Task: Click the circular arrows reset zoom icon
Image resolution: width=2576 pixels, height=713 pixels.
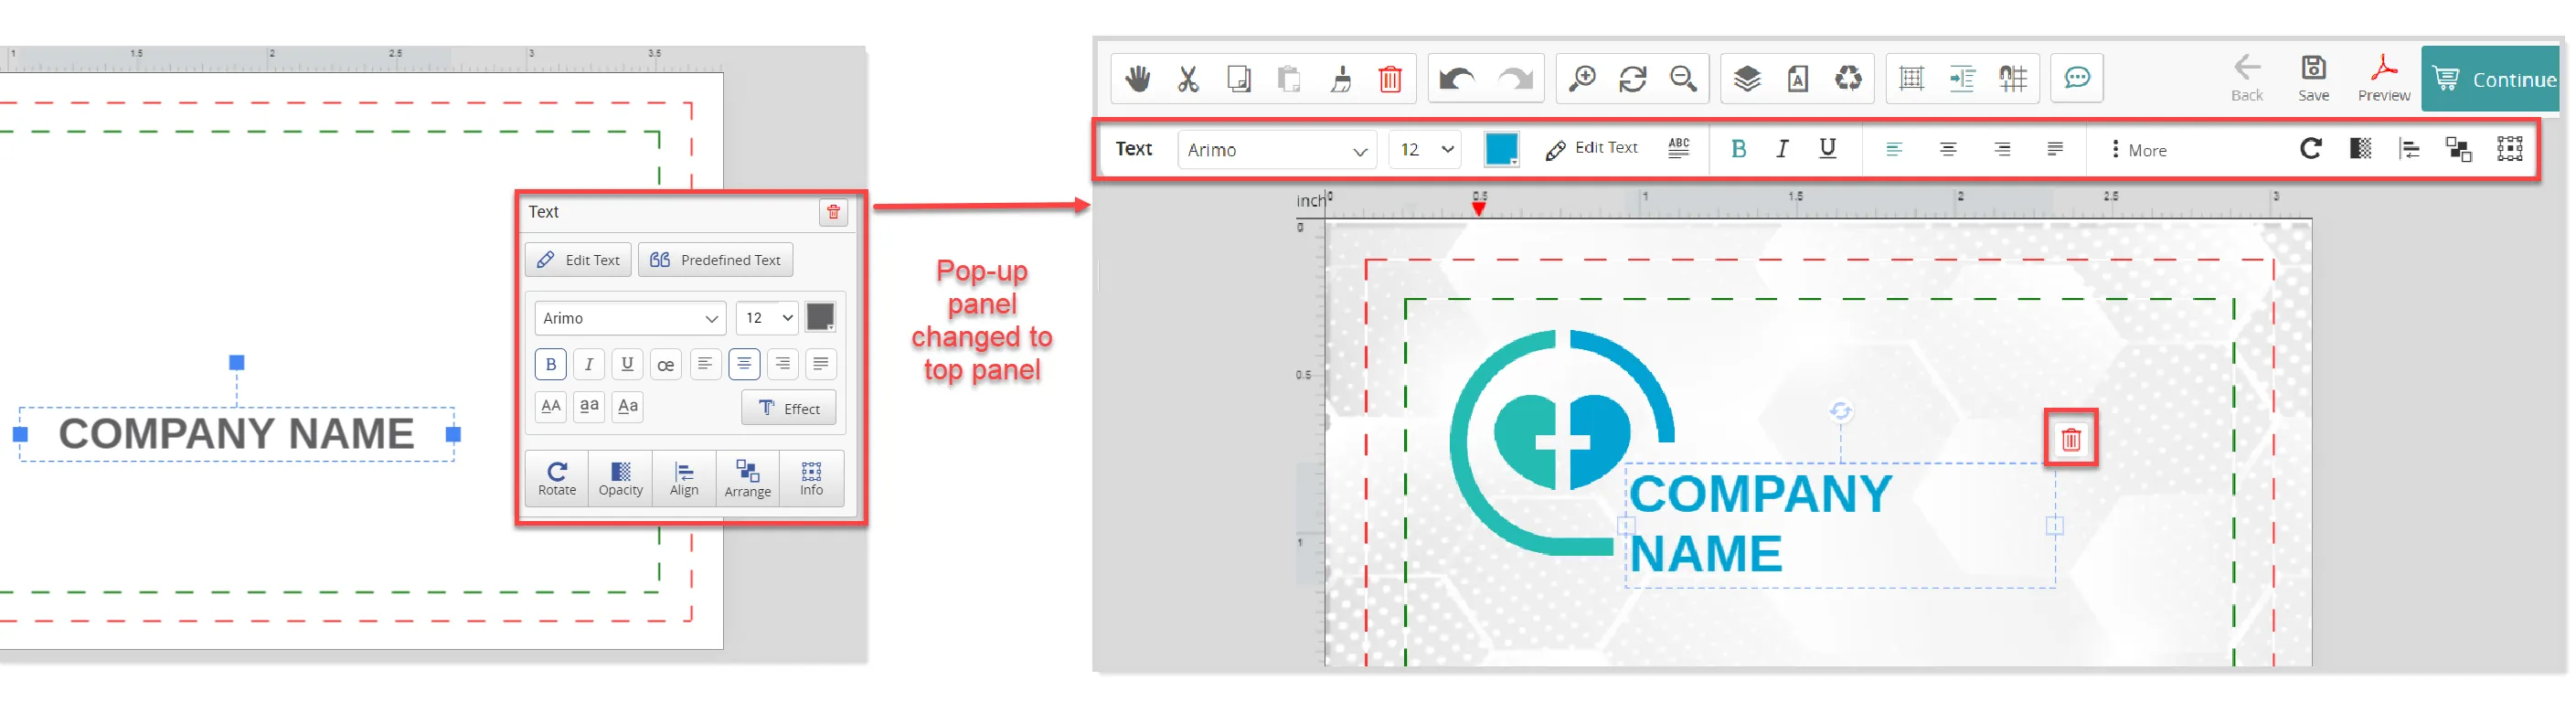Action: (x=1633, y=79)
